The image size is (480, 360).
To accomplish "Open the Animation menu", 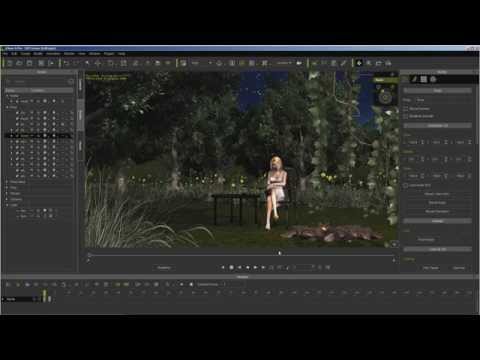I will 53,54.
